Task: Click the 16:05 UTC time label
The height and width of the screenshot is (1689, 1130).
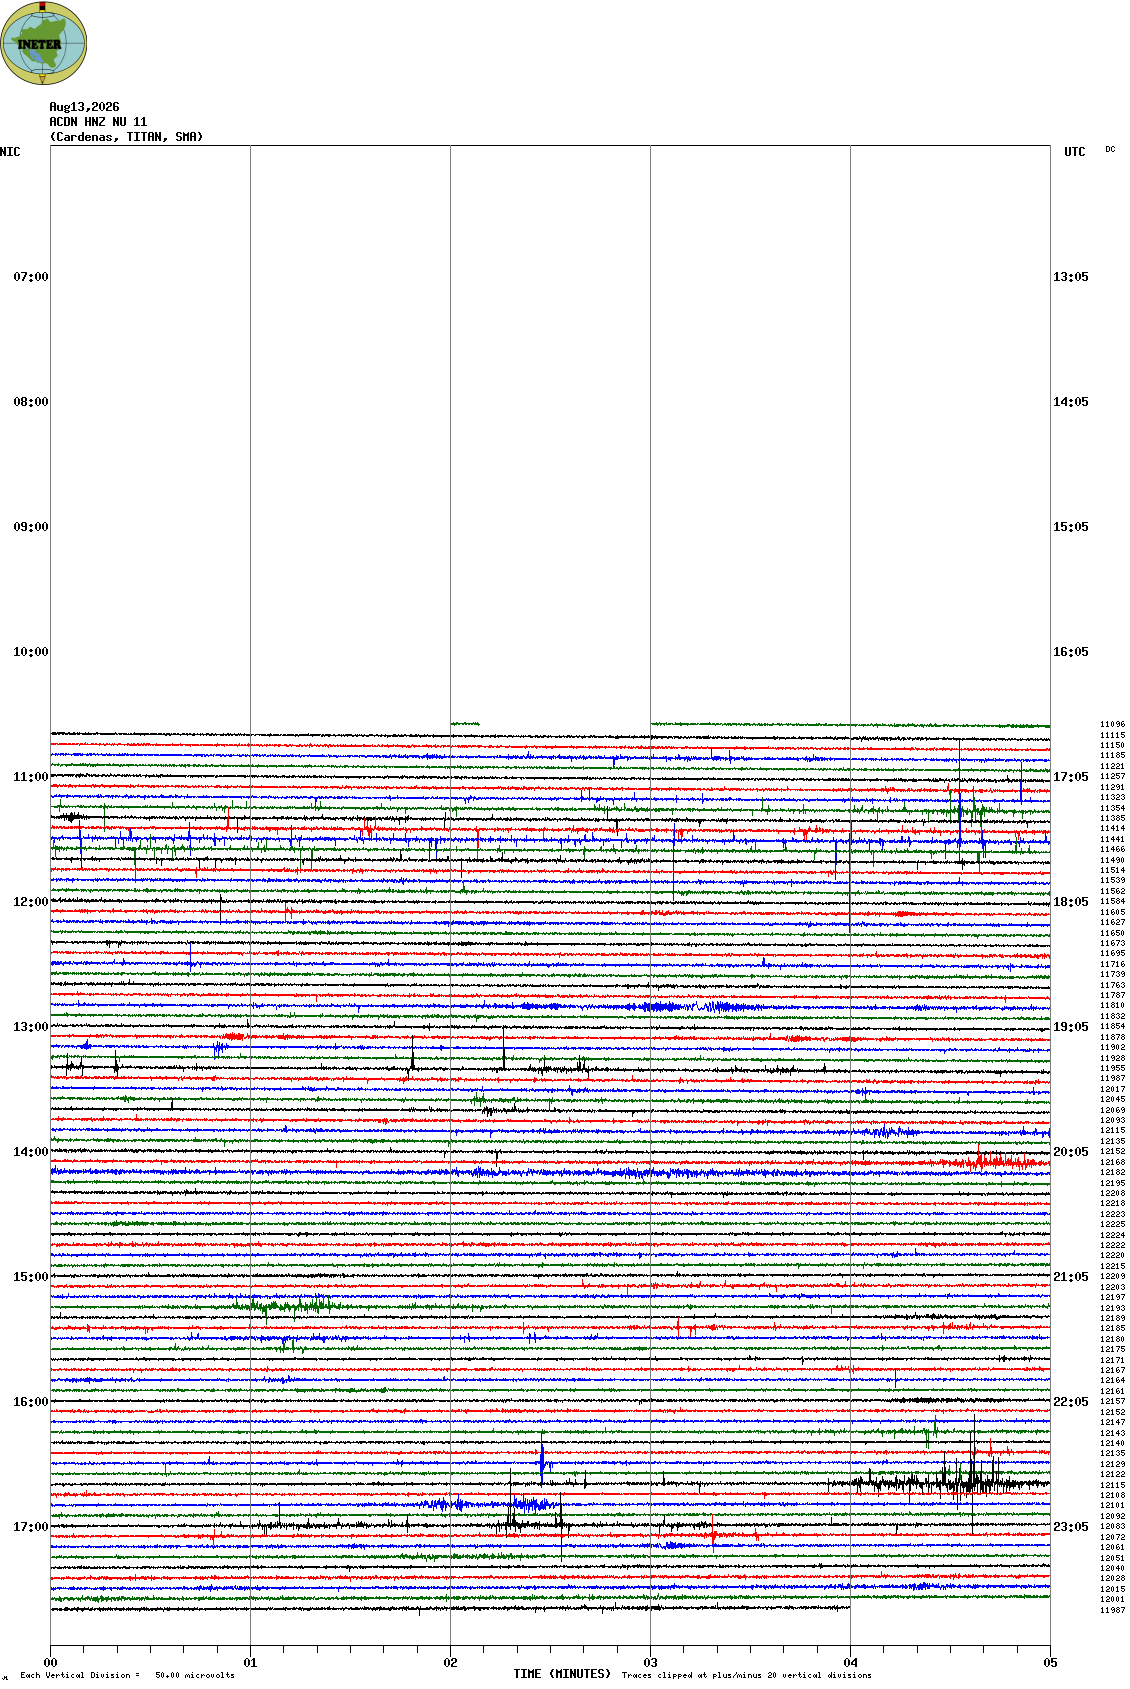Action: (x=1071, y=652)
